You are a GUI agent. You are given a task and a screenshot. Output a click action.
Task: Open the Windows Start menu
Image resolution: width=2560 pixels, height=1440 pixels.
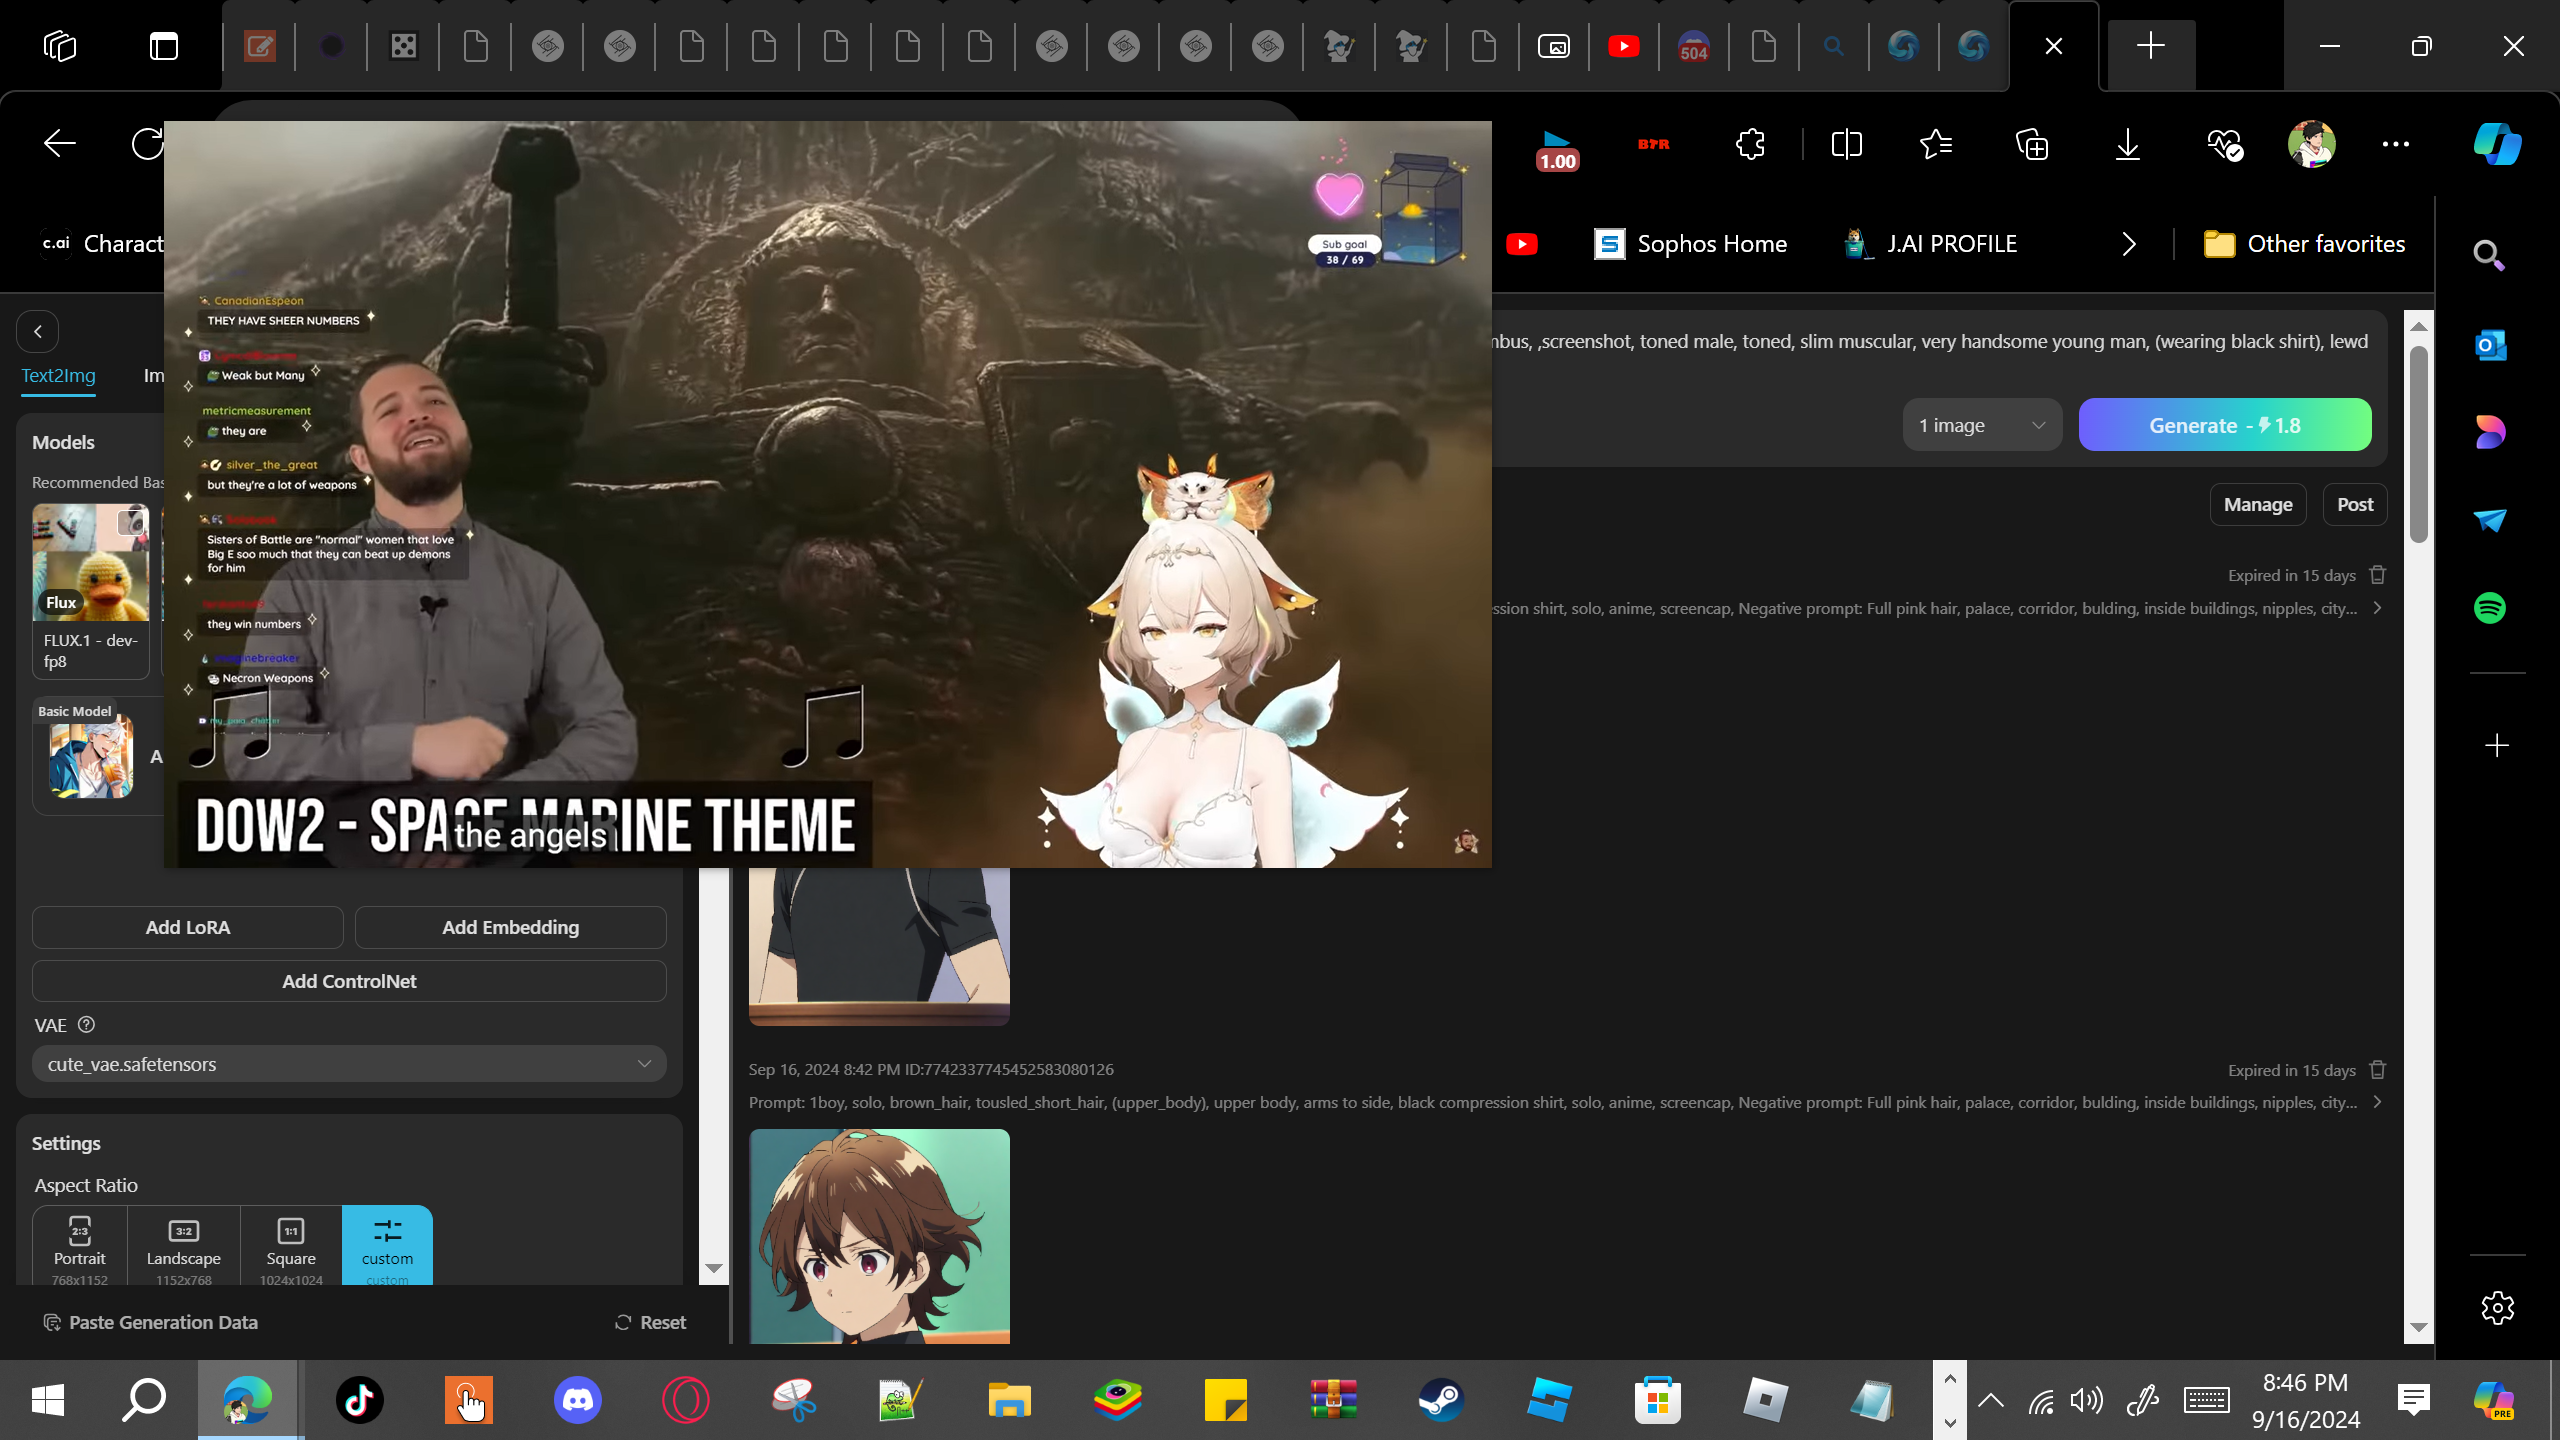[x=48, y=1400]
